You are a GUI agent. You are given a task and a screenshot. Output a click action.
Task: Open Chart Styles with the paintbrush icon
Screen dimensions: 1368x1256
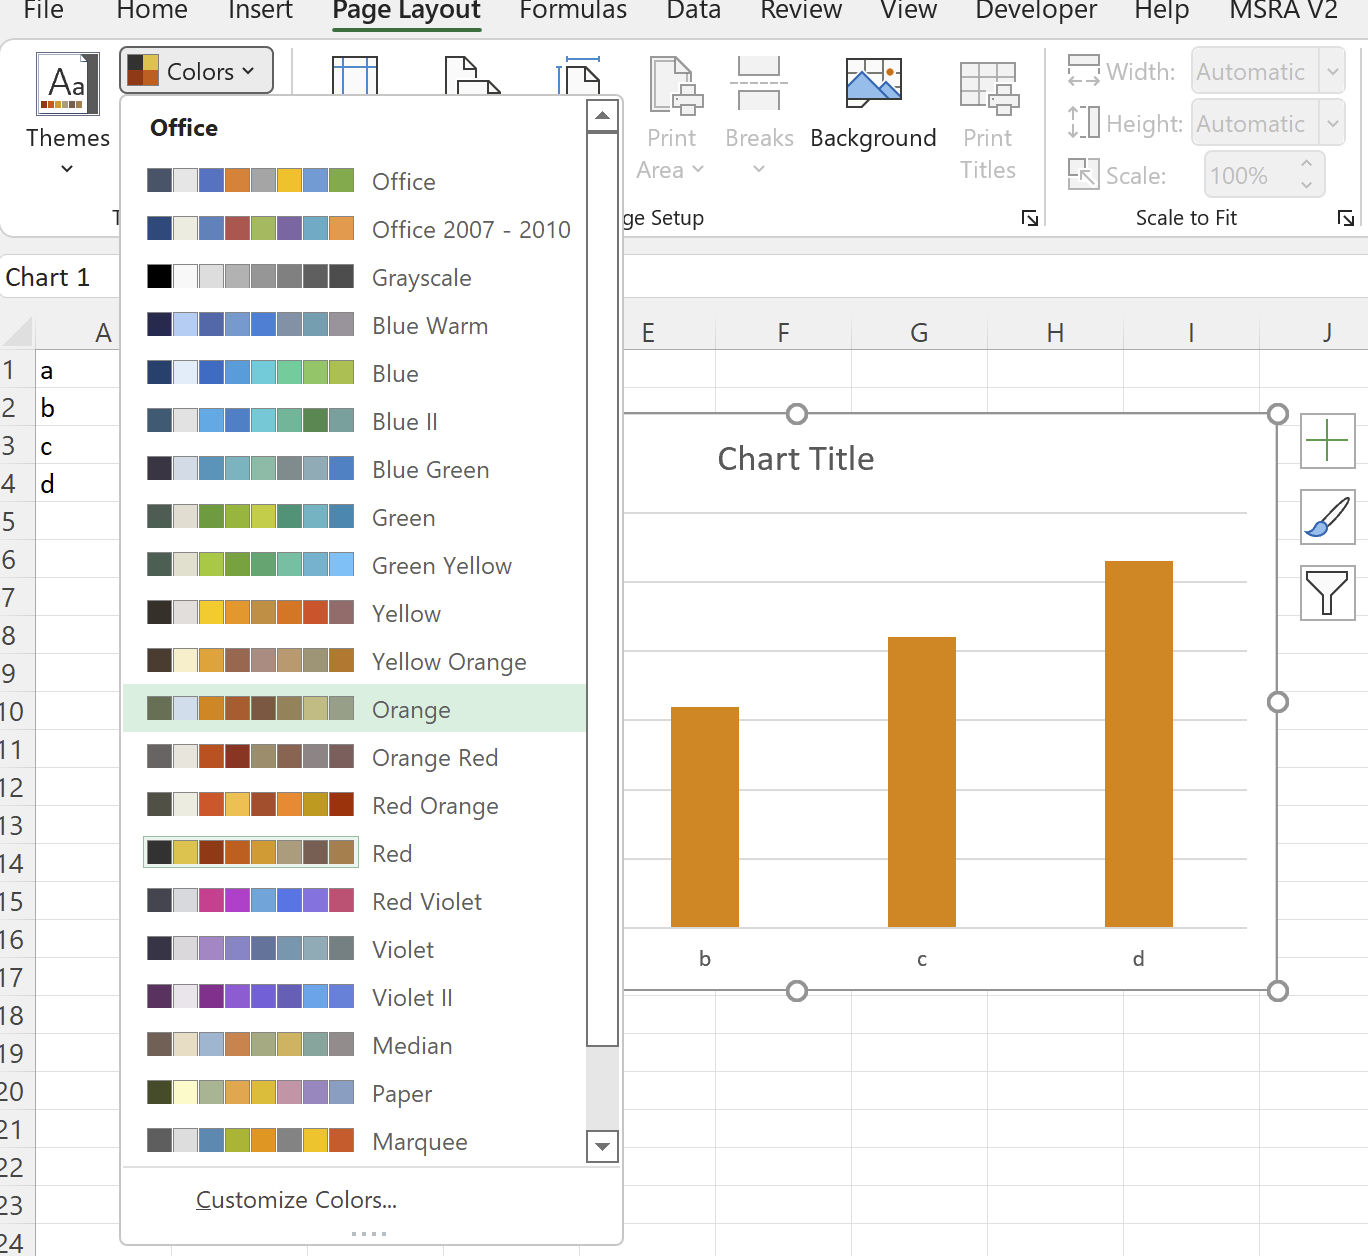pos(1327,517)
